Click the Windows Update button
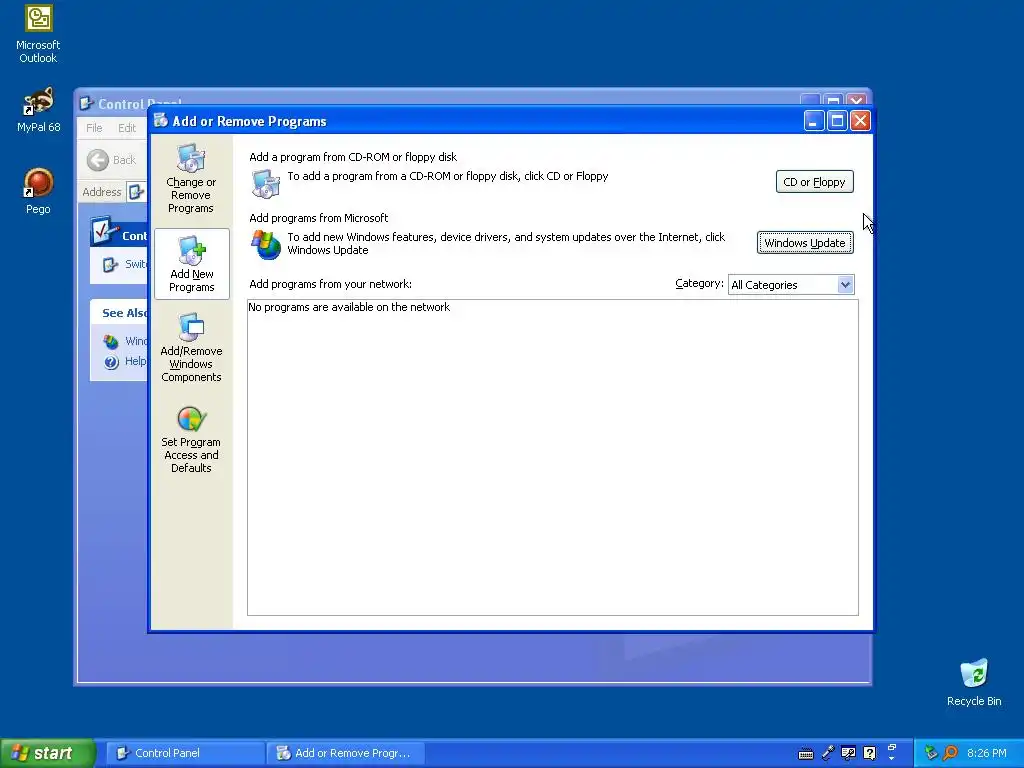The height and width of the screenshot is (768, 1024). (805, 243)
